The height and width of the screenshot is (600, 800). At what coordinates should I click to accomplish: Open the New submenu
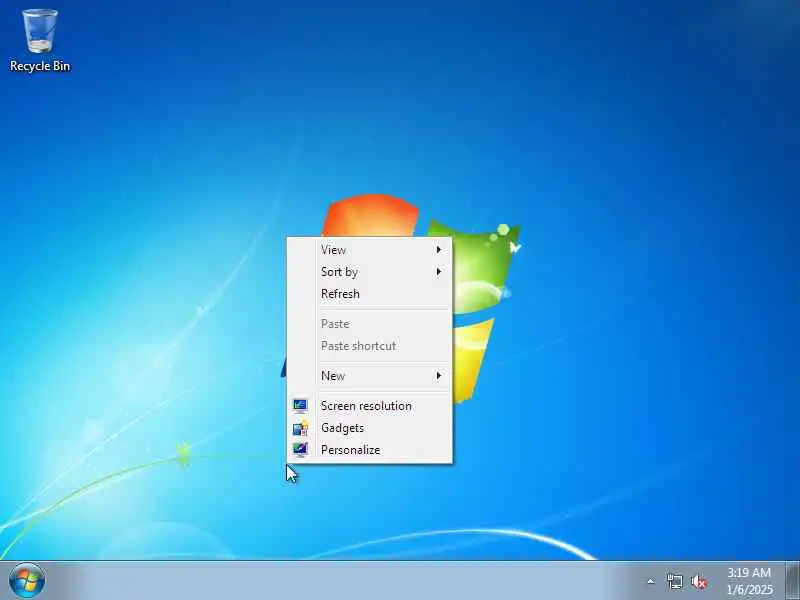click(x=369, y=376)
